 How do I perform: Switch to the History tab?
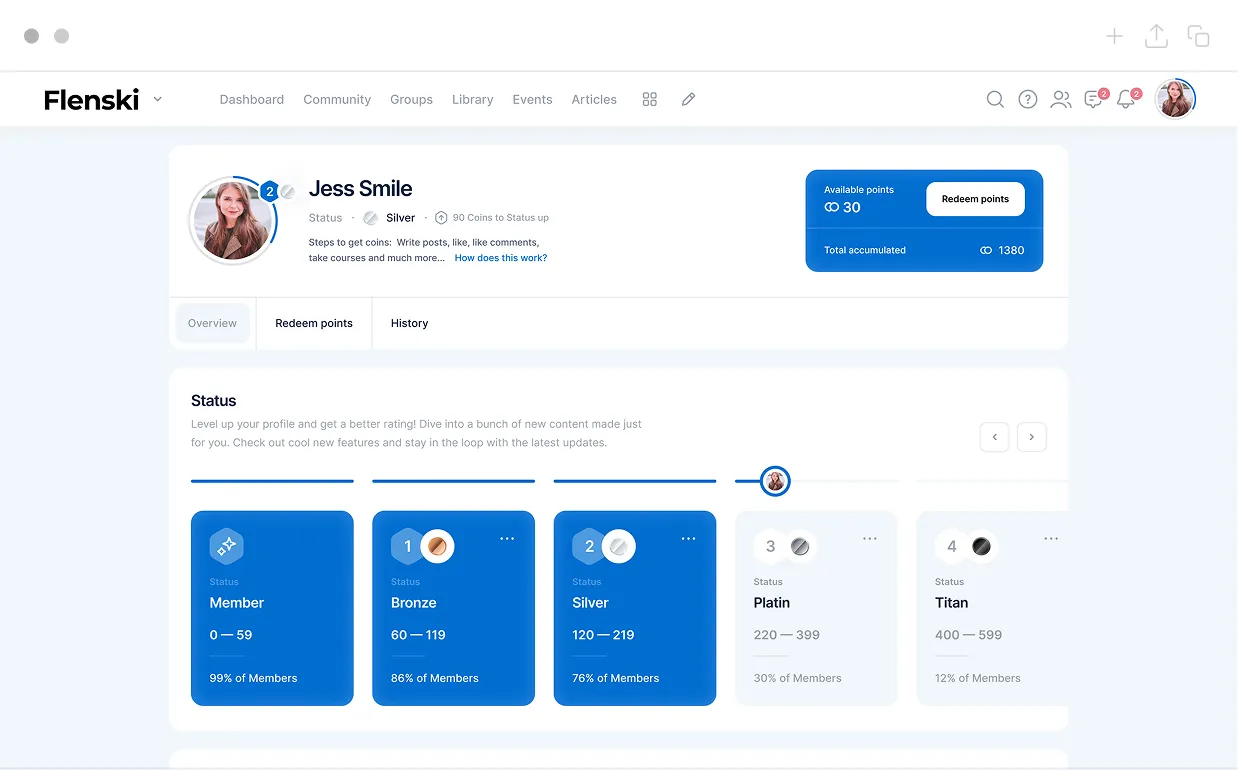[409, 323]
